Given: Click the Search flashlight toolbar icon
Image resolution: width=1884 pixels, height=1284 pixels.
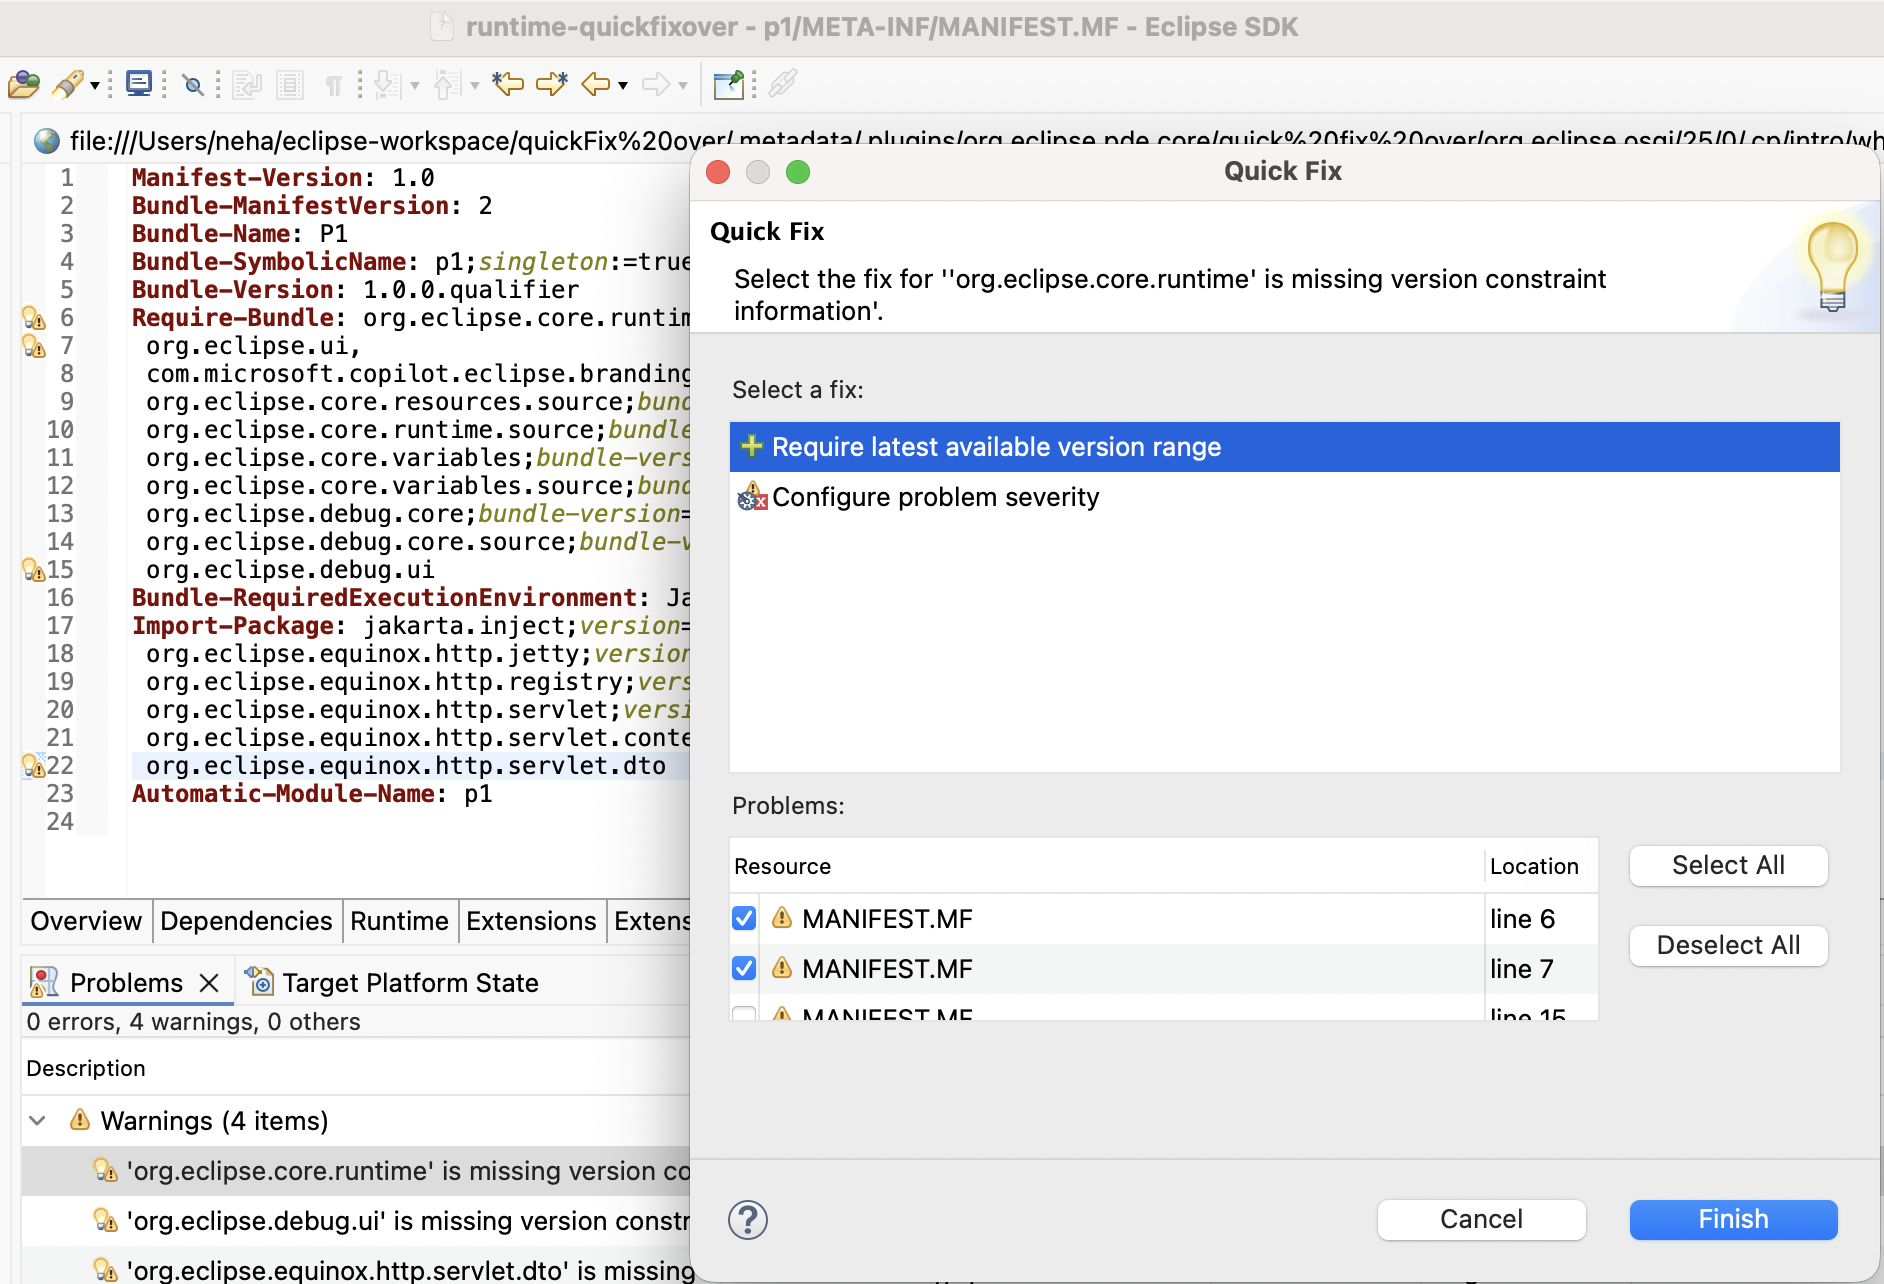Looking at the screenshot, I should (x=67, y=85).
